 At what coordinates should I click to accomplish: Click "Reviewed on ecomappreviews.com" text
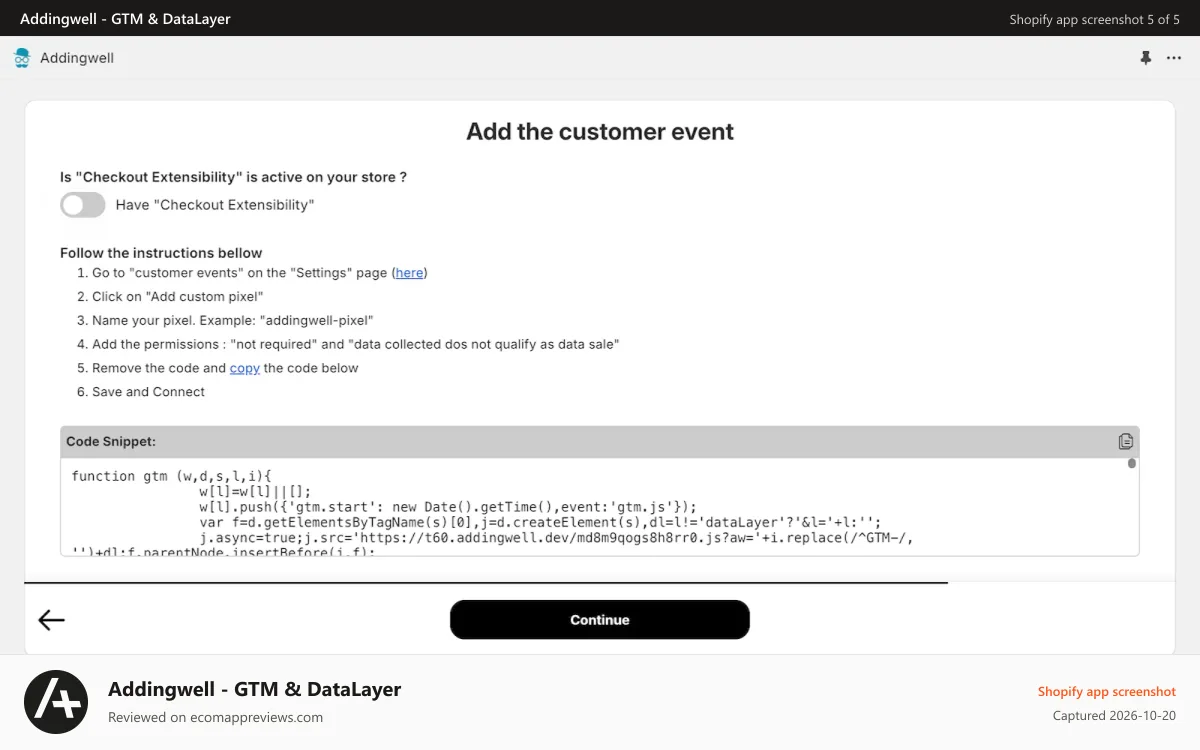coord(215,717)
